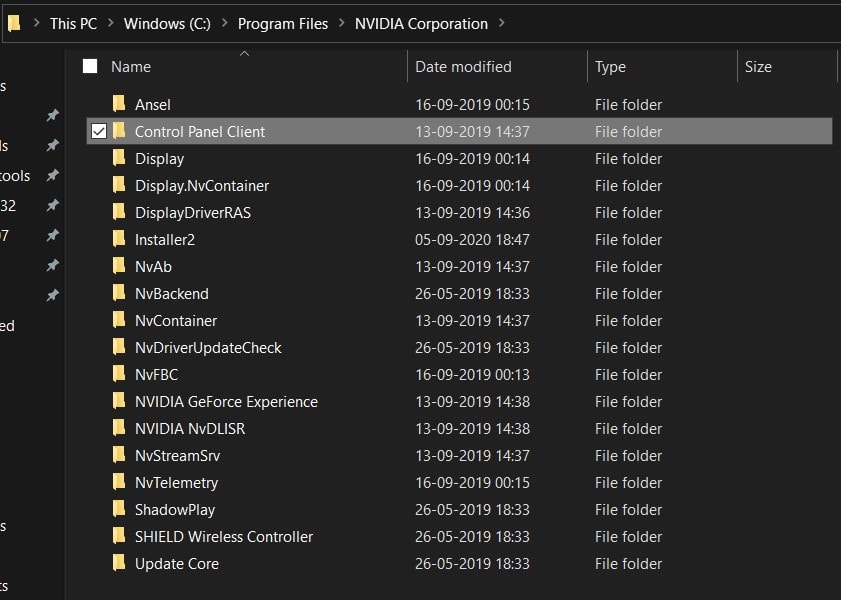The image size is (841, 600).
Task: Click the address bar folder icon
Action: click(14, 23)
